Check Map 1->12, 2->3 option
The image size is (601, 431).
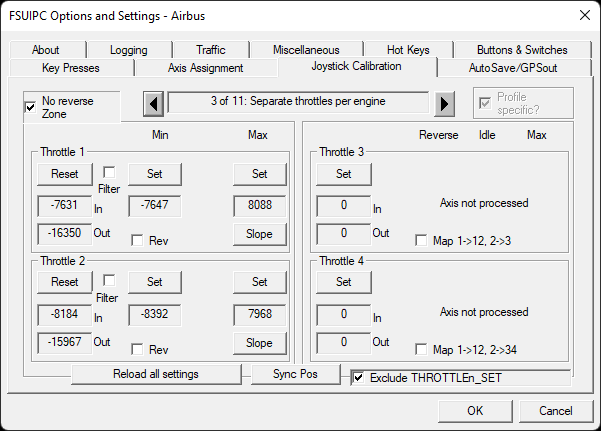[421, 240]
